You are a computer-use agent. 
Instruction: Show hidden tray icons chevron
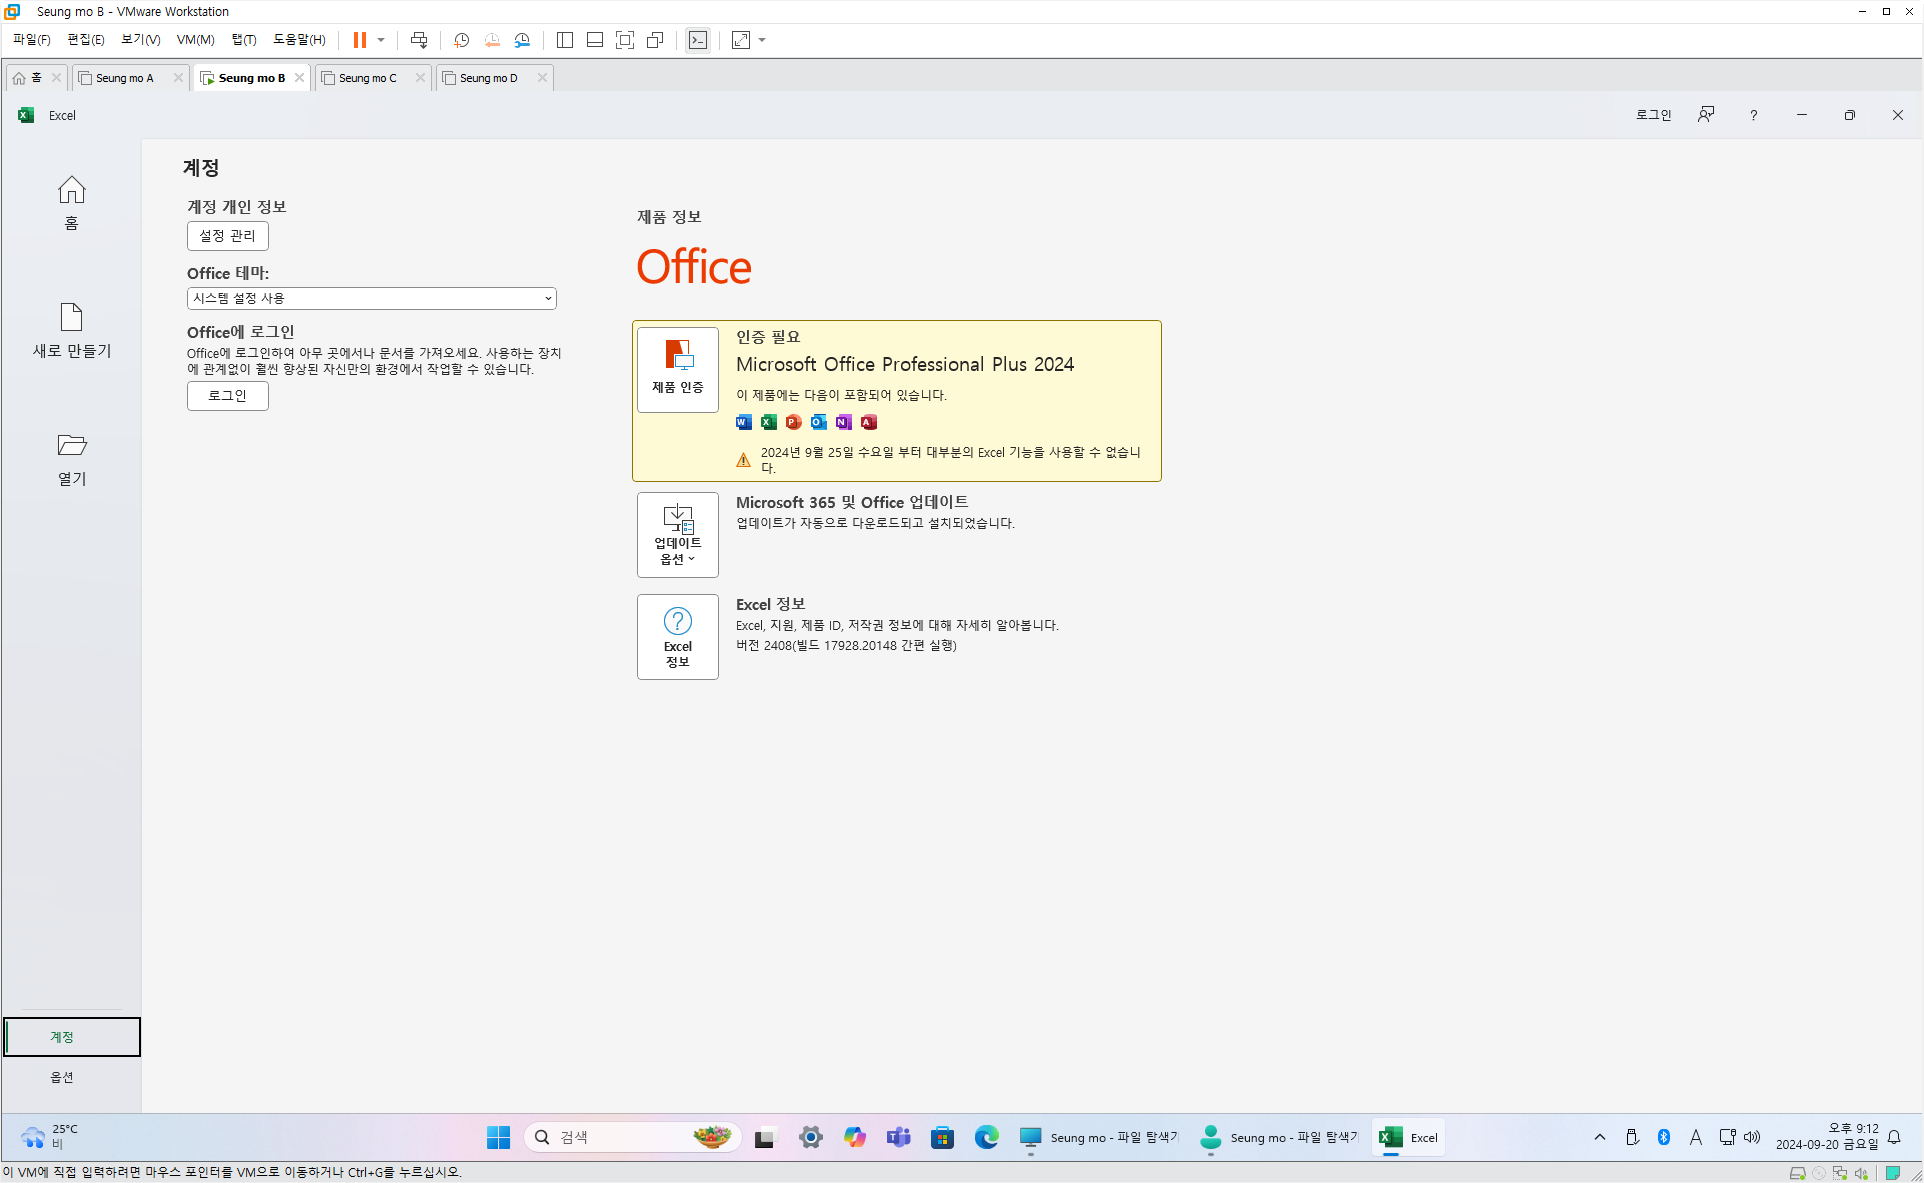(1600, 1137)
